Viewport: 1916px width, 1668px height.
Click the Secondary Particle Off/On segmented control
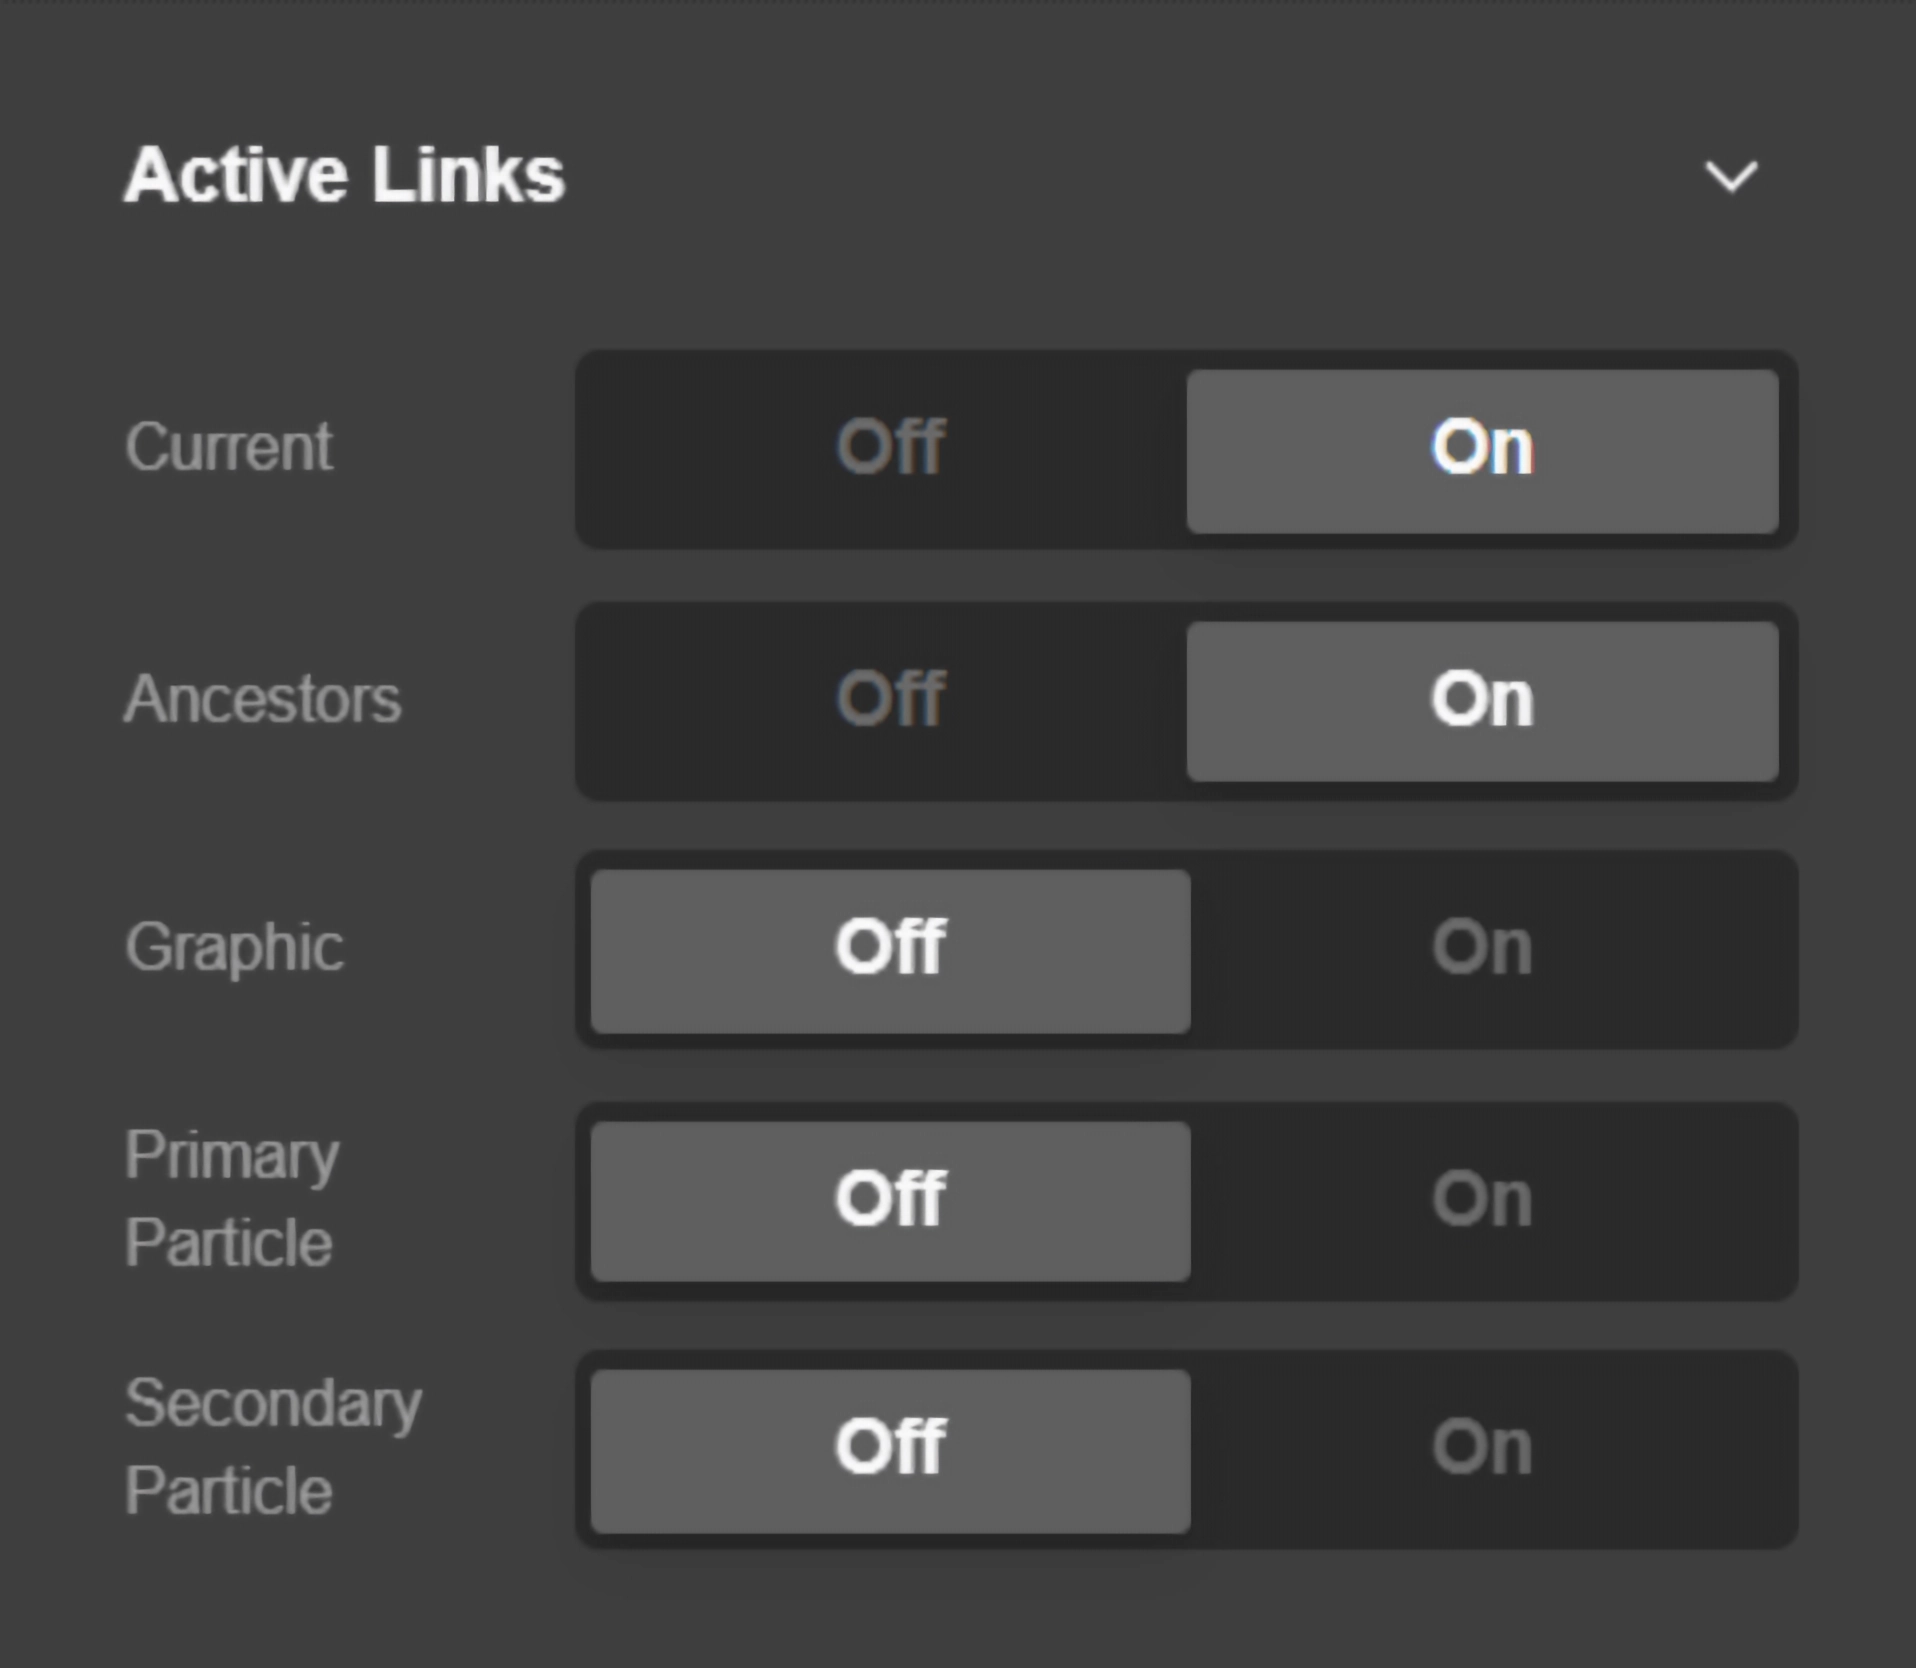coord(1186,1450)
